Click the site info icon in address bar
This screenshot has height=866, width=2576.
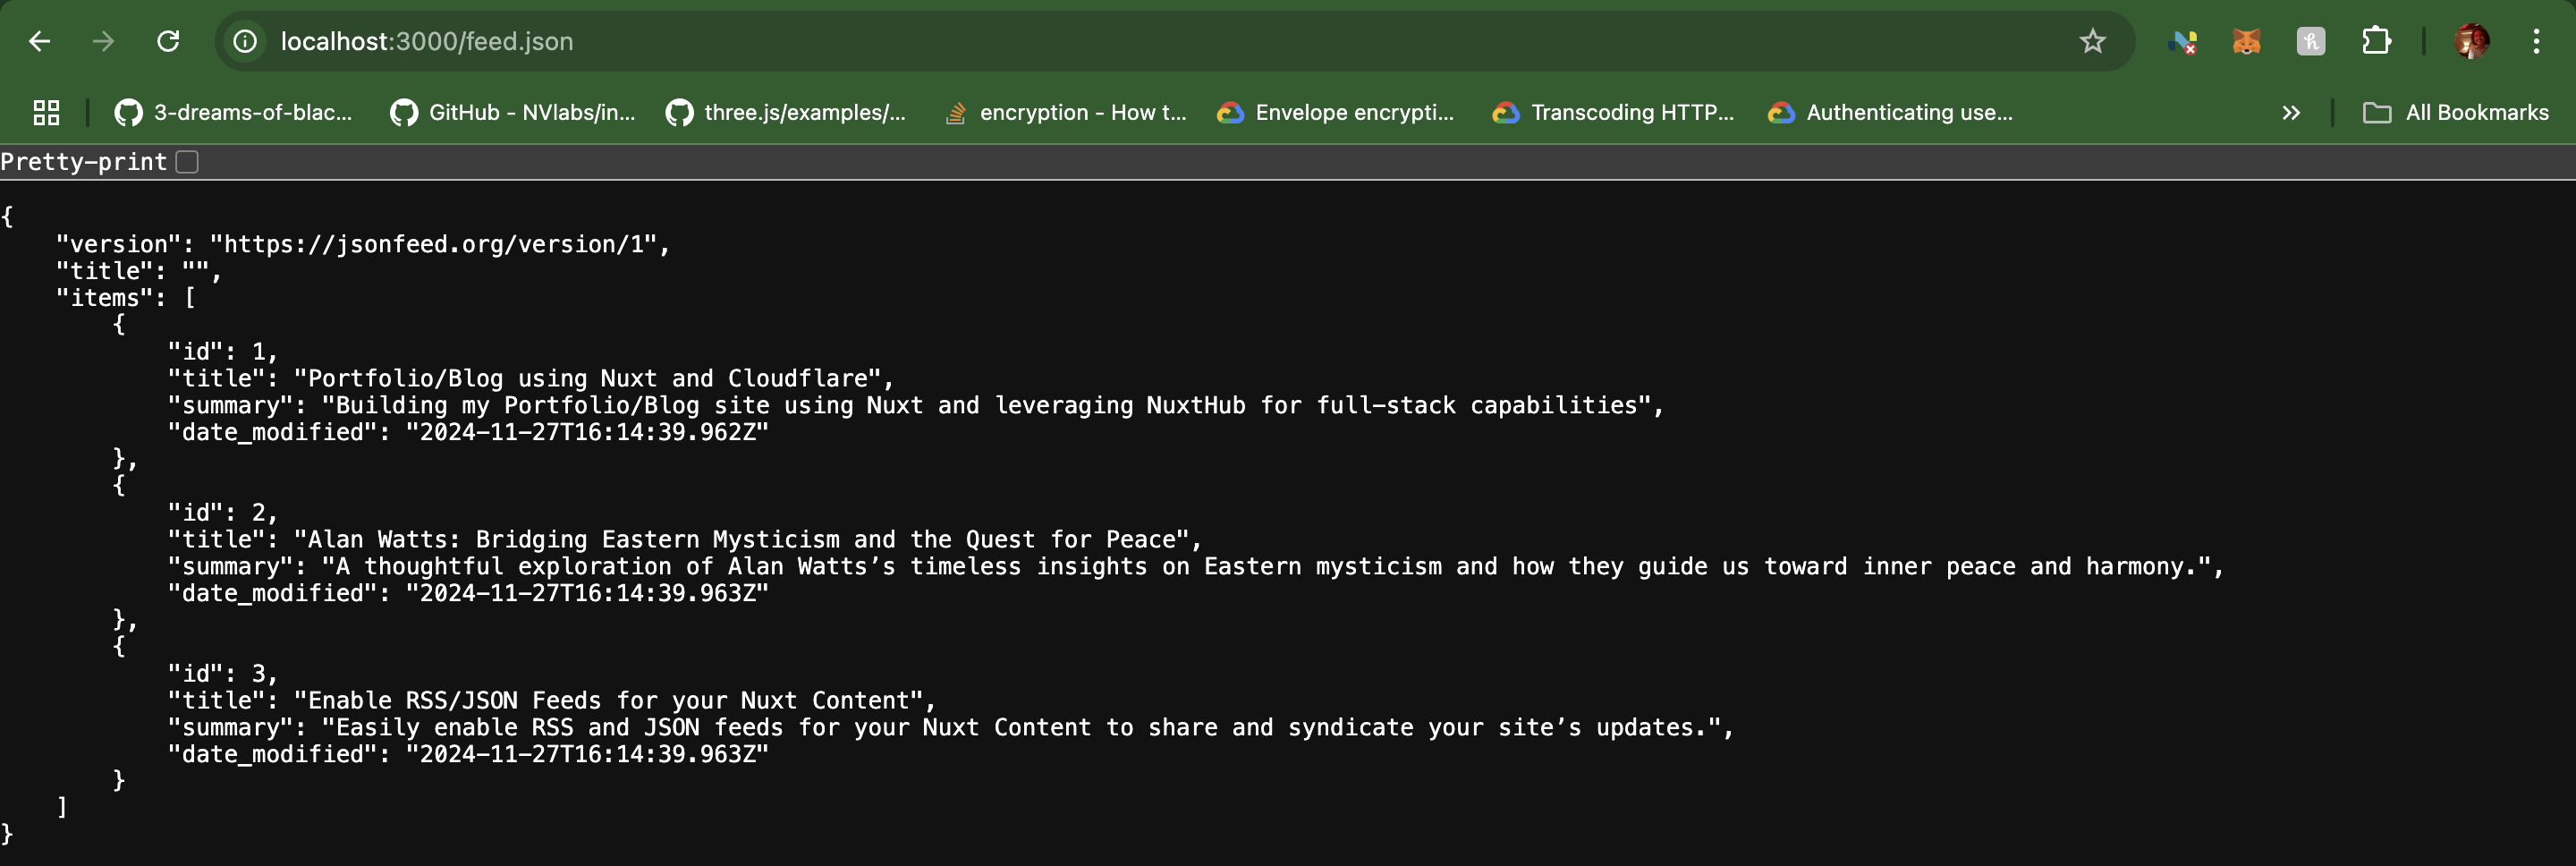coord(244,41)
